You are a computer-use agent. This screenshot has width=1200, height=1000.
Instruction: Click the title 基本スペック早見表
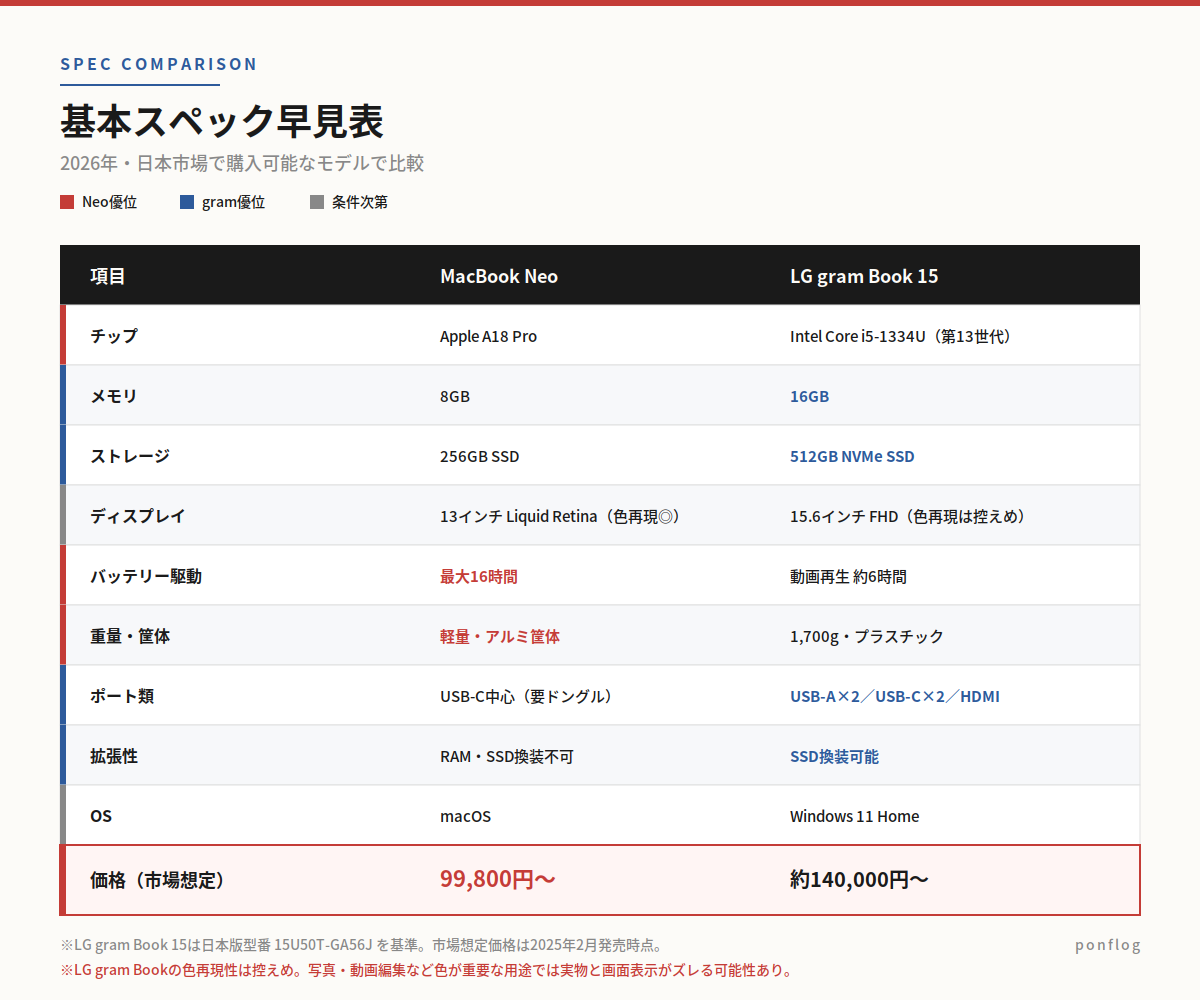coord(222,121)
